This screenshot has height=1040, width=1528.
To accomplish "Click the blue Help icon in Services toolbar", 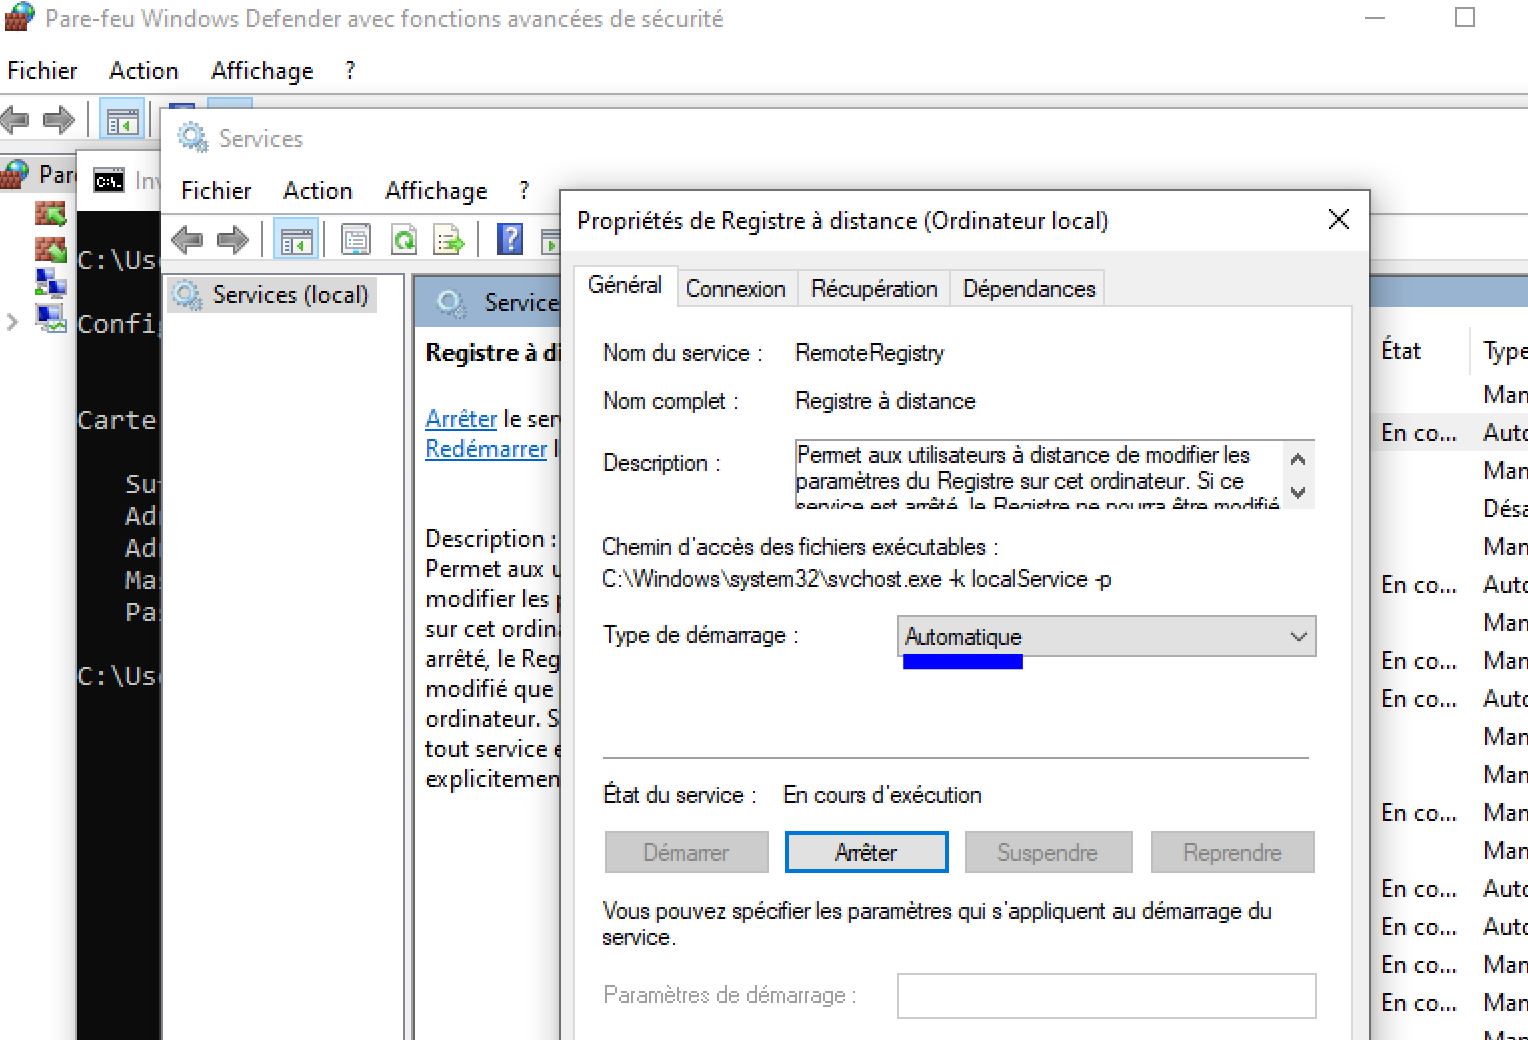I will tap(510, 240).
